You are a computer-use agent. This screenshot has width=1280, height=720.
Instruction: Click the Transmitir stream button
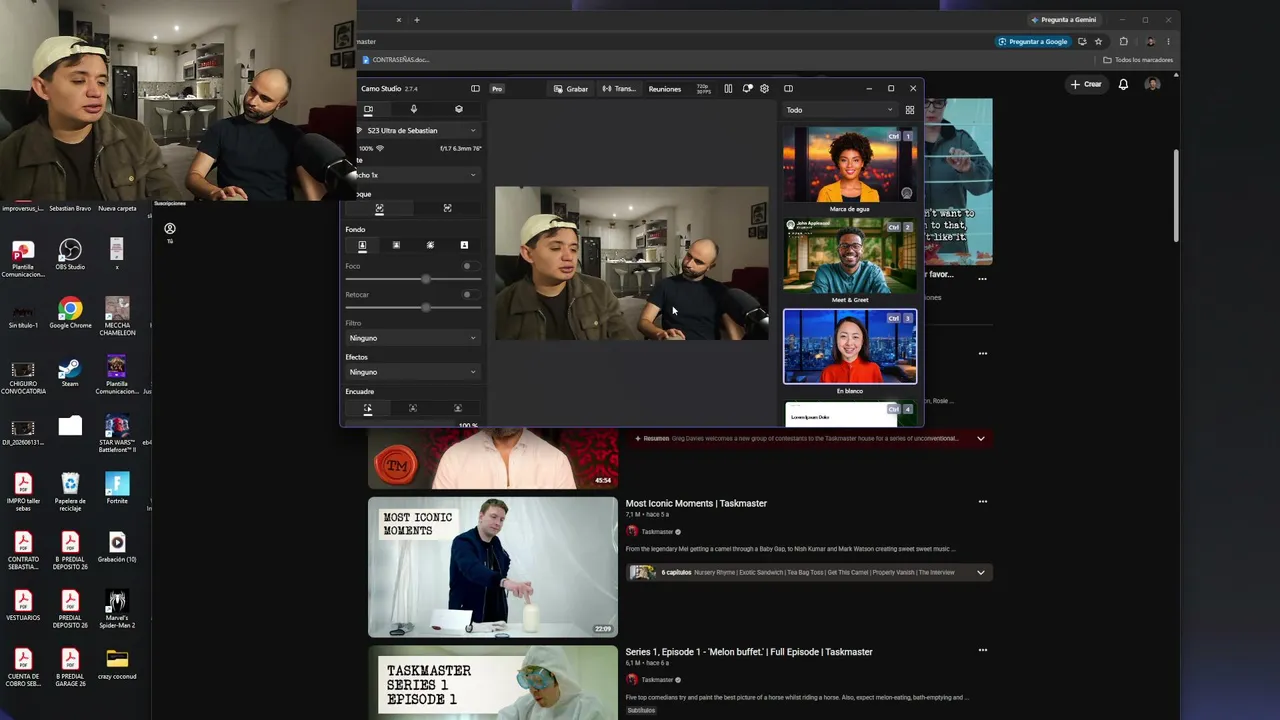(619, 89)
